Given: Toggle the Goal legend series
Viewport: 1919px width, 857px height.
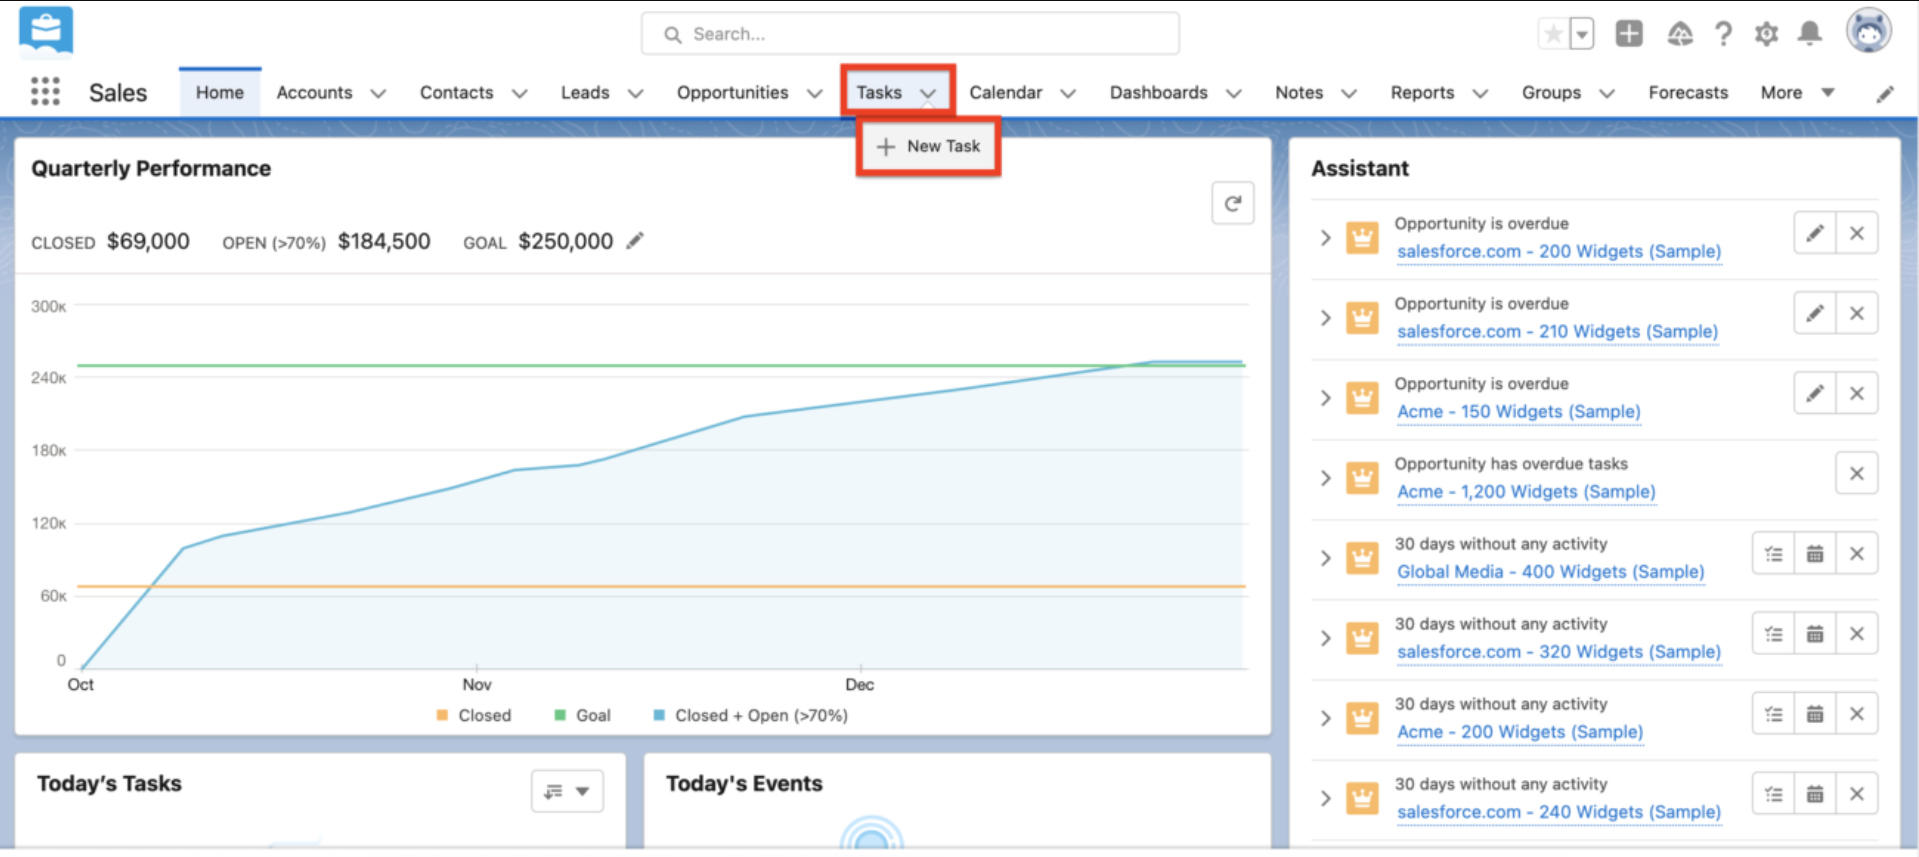Looking at the screenshot, I should click(582, 715).
